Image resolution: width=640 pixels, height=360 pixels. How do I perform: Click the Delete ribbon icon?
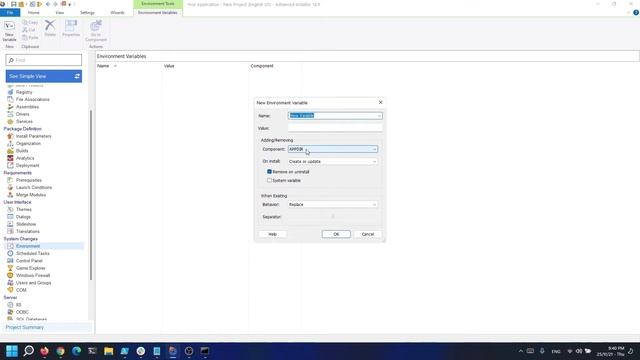(50, 28)
